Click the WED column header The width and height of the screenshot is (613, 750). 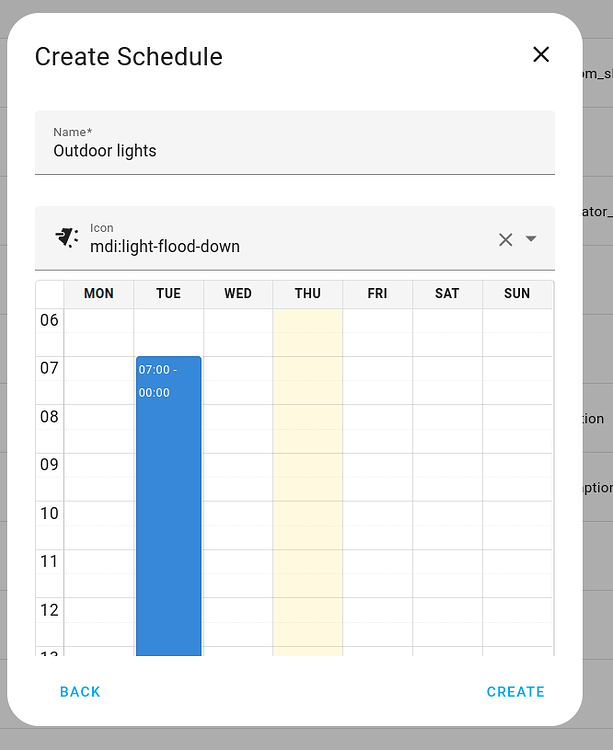(238, 294)
